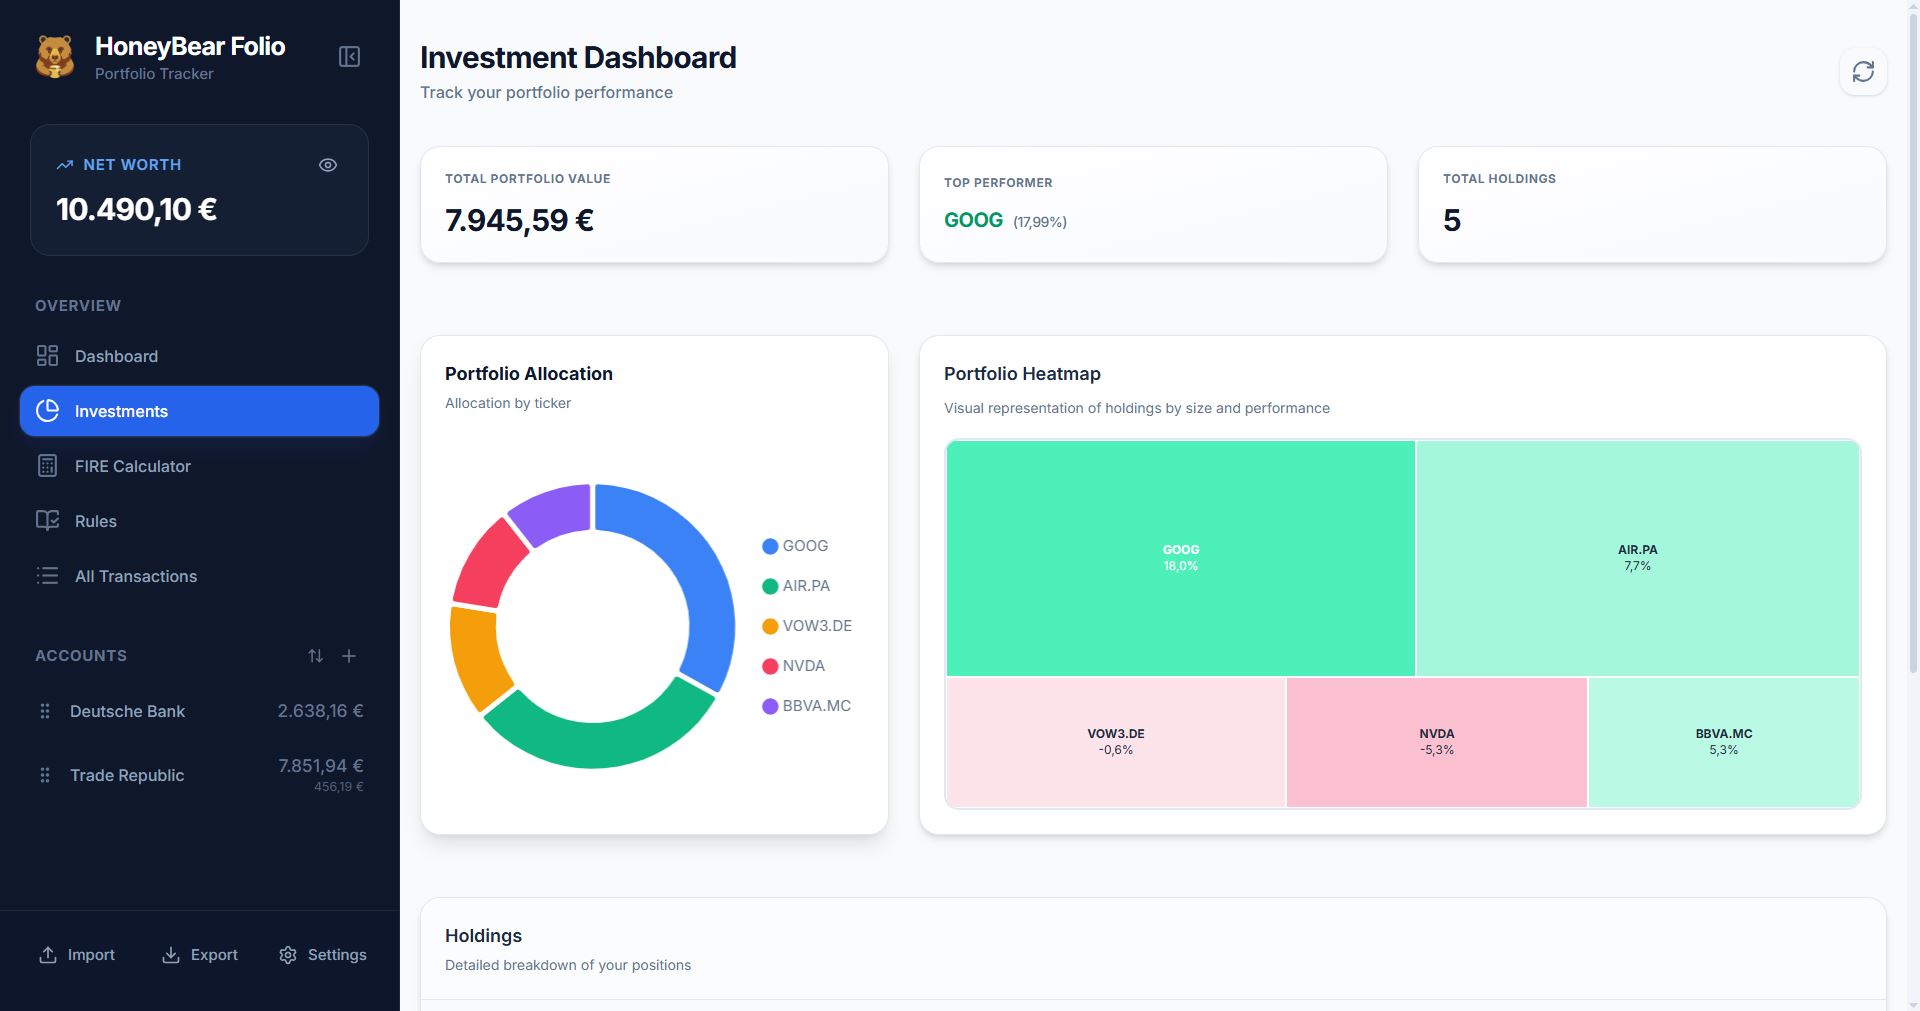Image resolution: width=1920 pixels, height=1011 pixels.
Task: View All Transactions
Action: (x=134, y=576)
